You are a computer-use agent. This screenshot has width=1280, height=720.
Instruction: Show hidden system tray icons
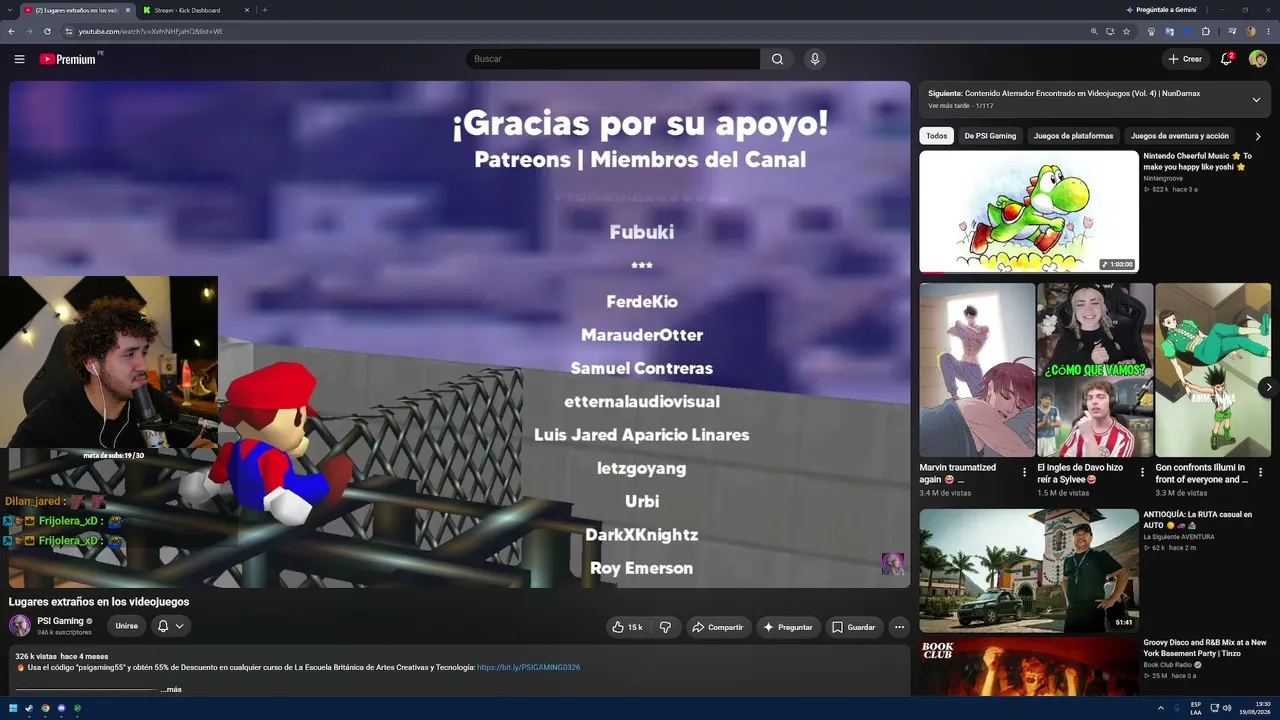pyautogui.click(x=1161, y=708)
